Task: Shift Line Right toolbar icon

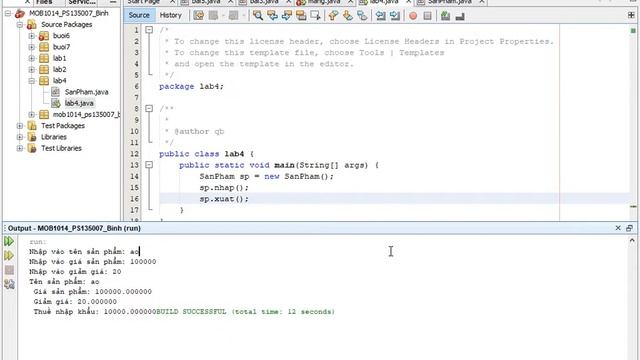Action: 395,16
